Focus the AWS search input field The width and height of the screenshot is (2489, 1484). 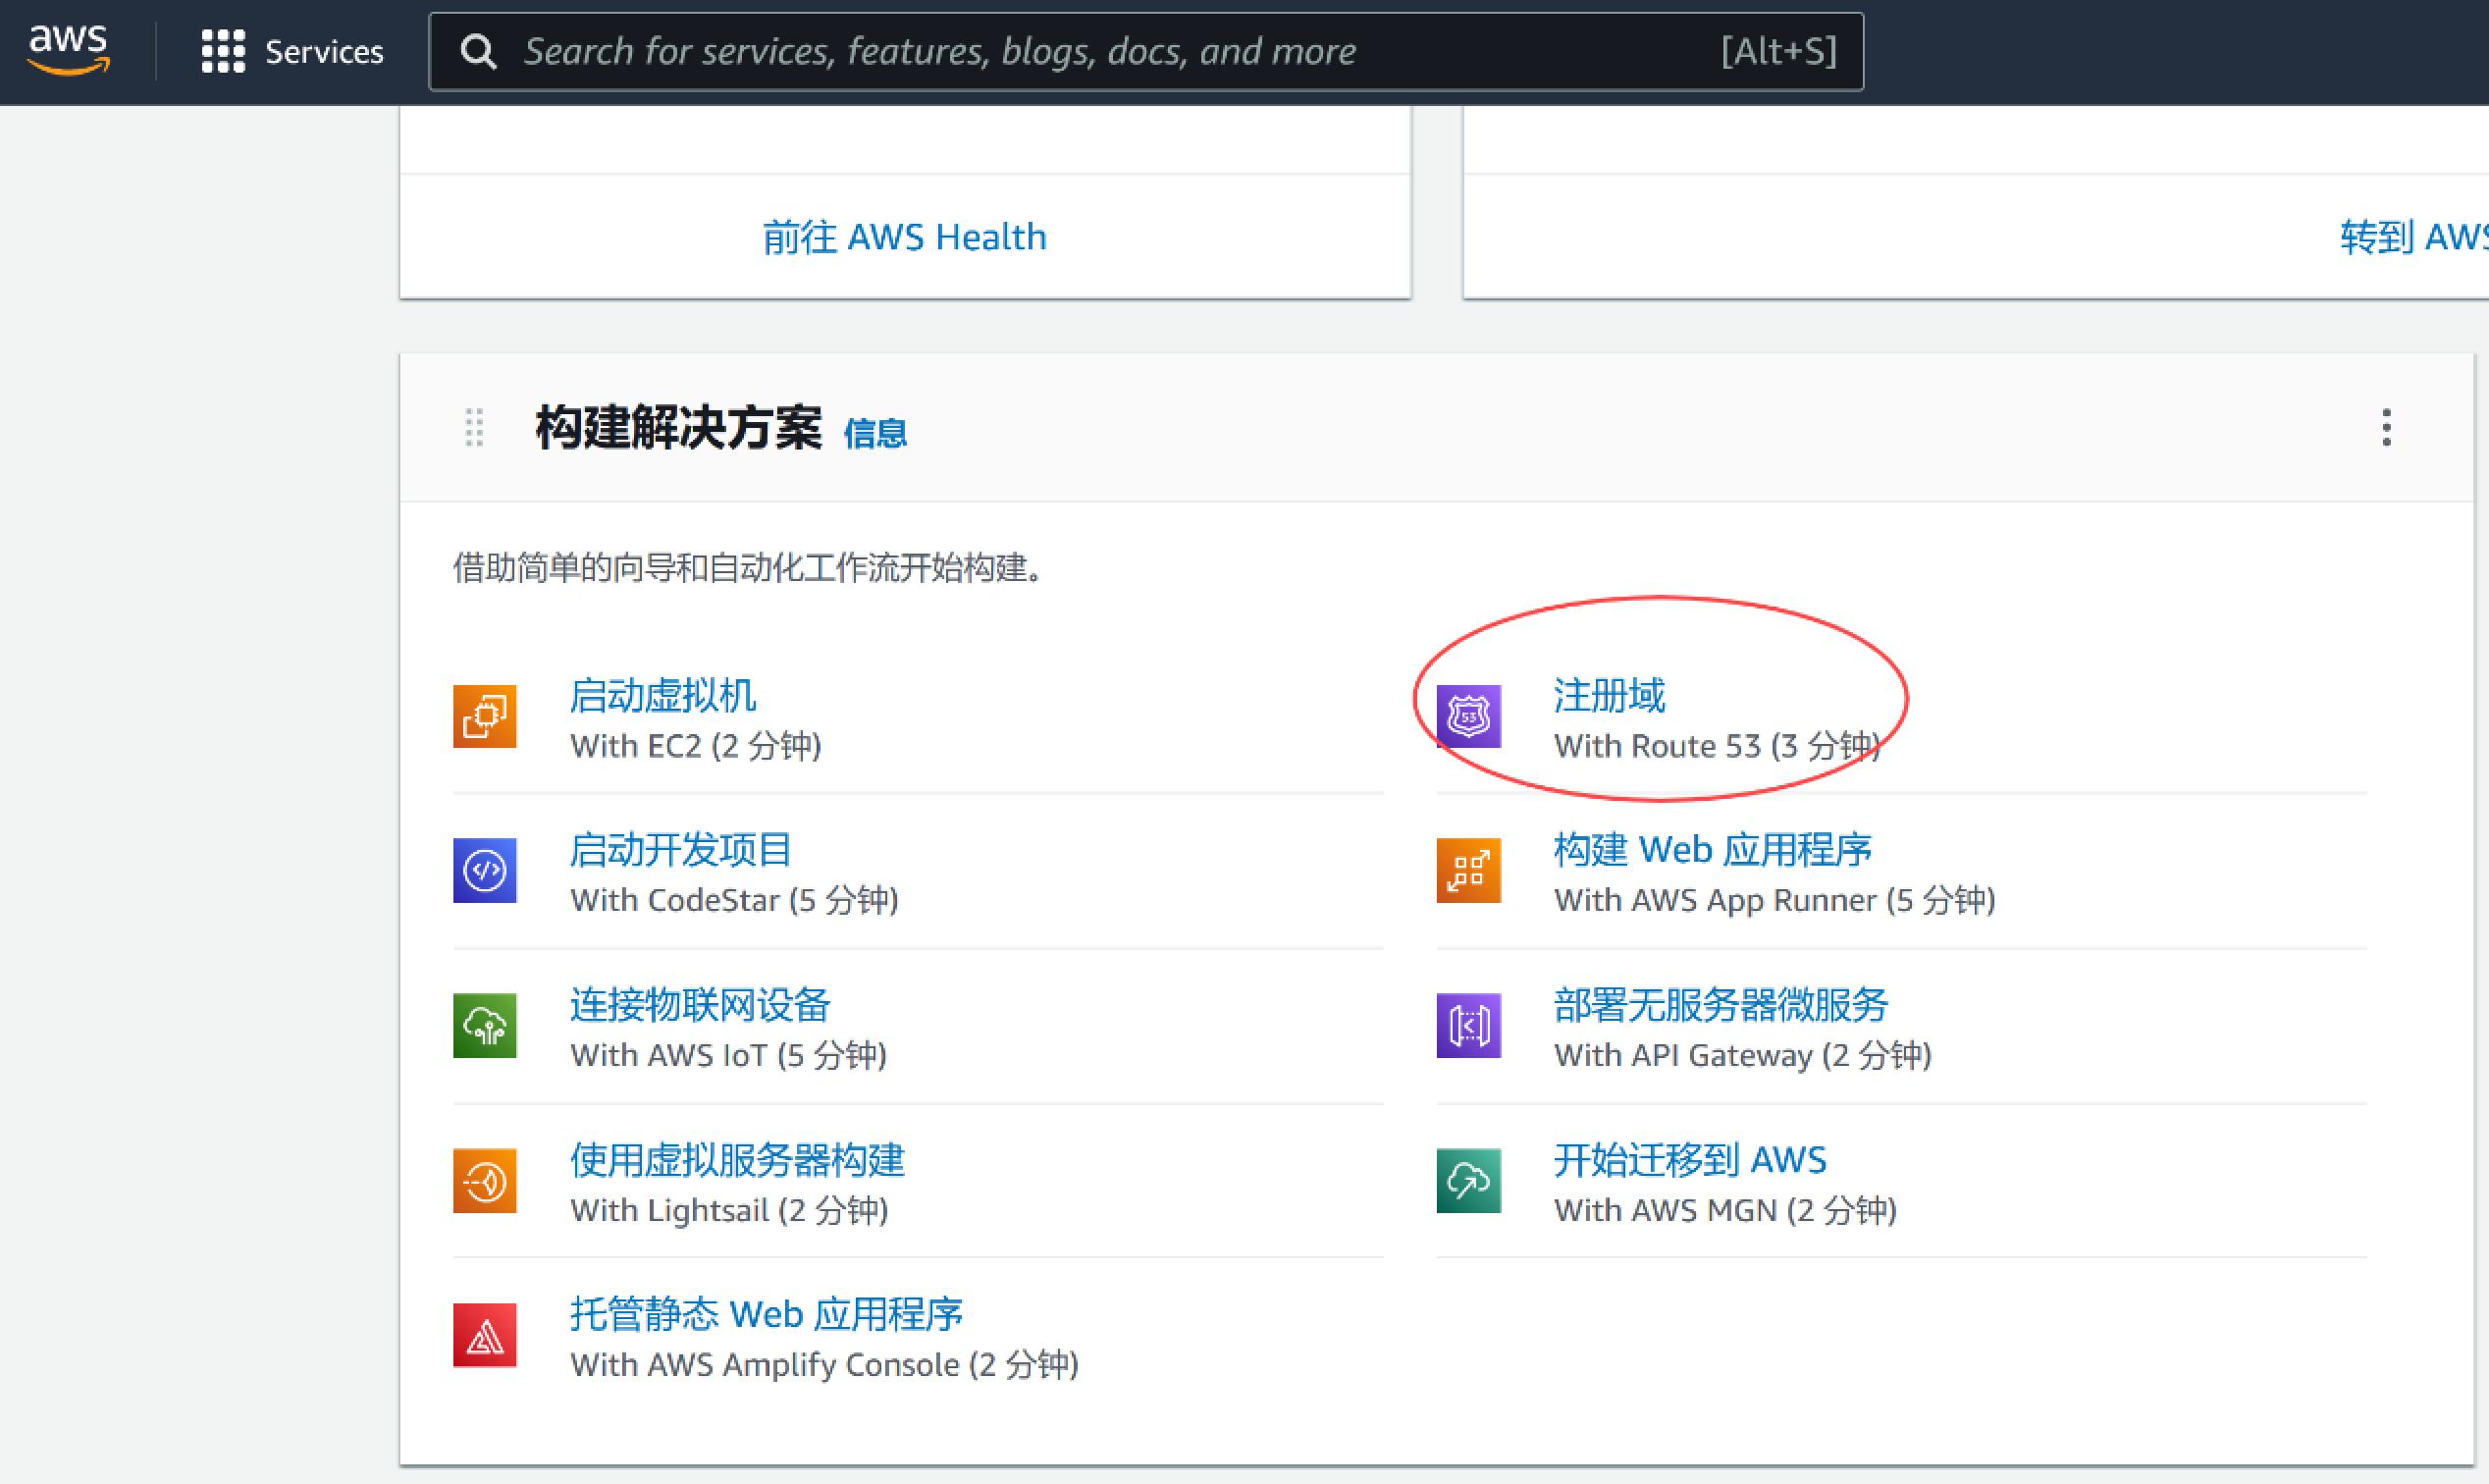click(x=1146, y=52)
